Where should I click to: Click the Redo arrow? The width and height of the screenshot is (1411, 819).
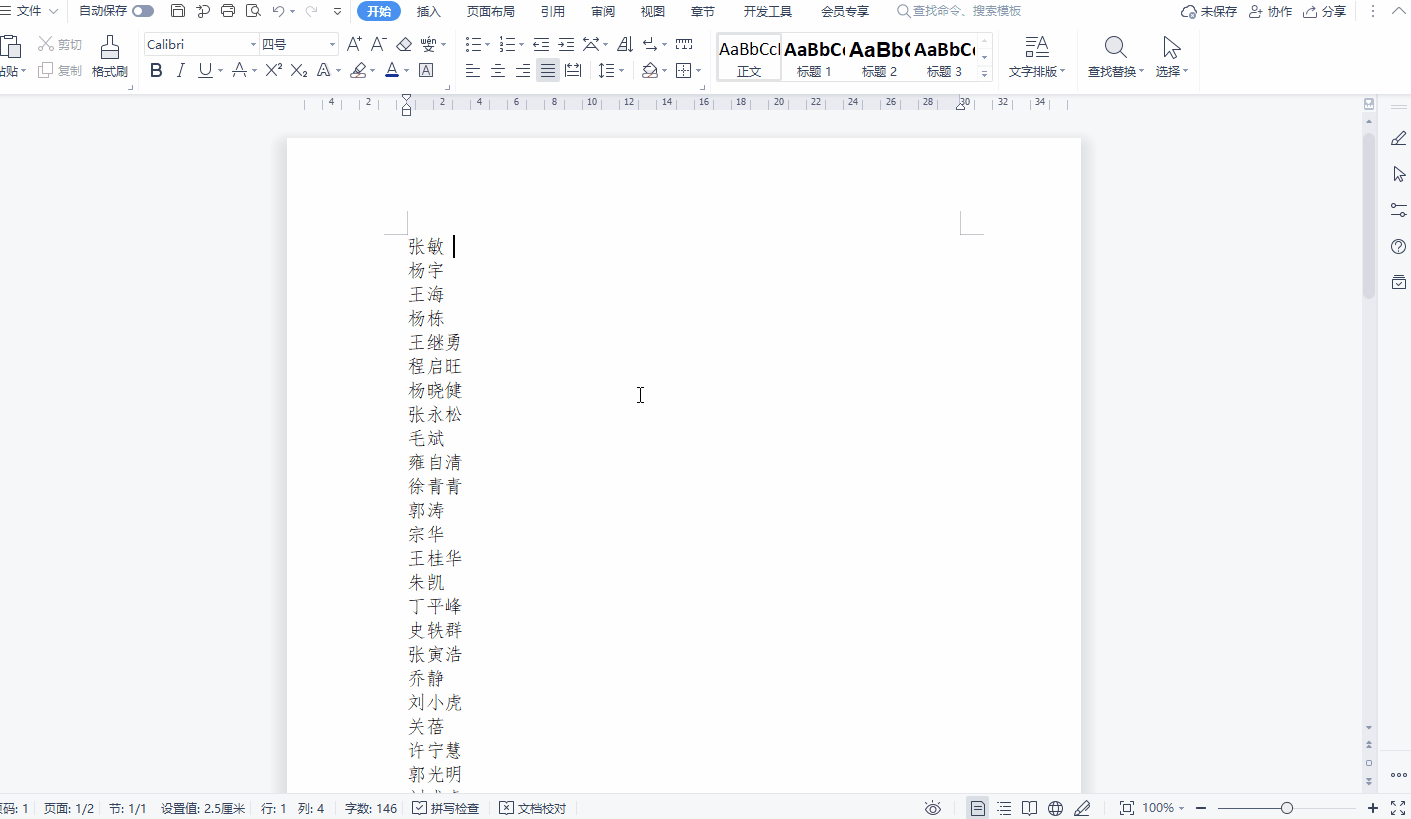coord(311,11)
